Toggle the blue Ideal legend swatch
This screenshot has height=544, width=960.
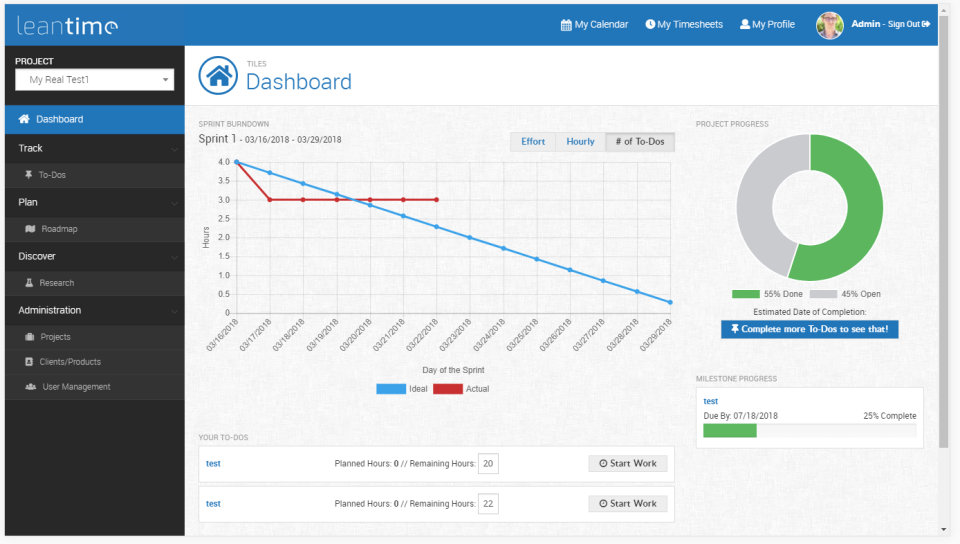point(391,389)
